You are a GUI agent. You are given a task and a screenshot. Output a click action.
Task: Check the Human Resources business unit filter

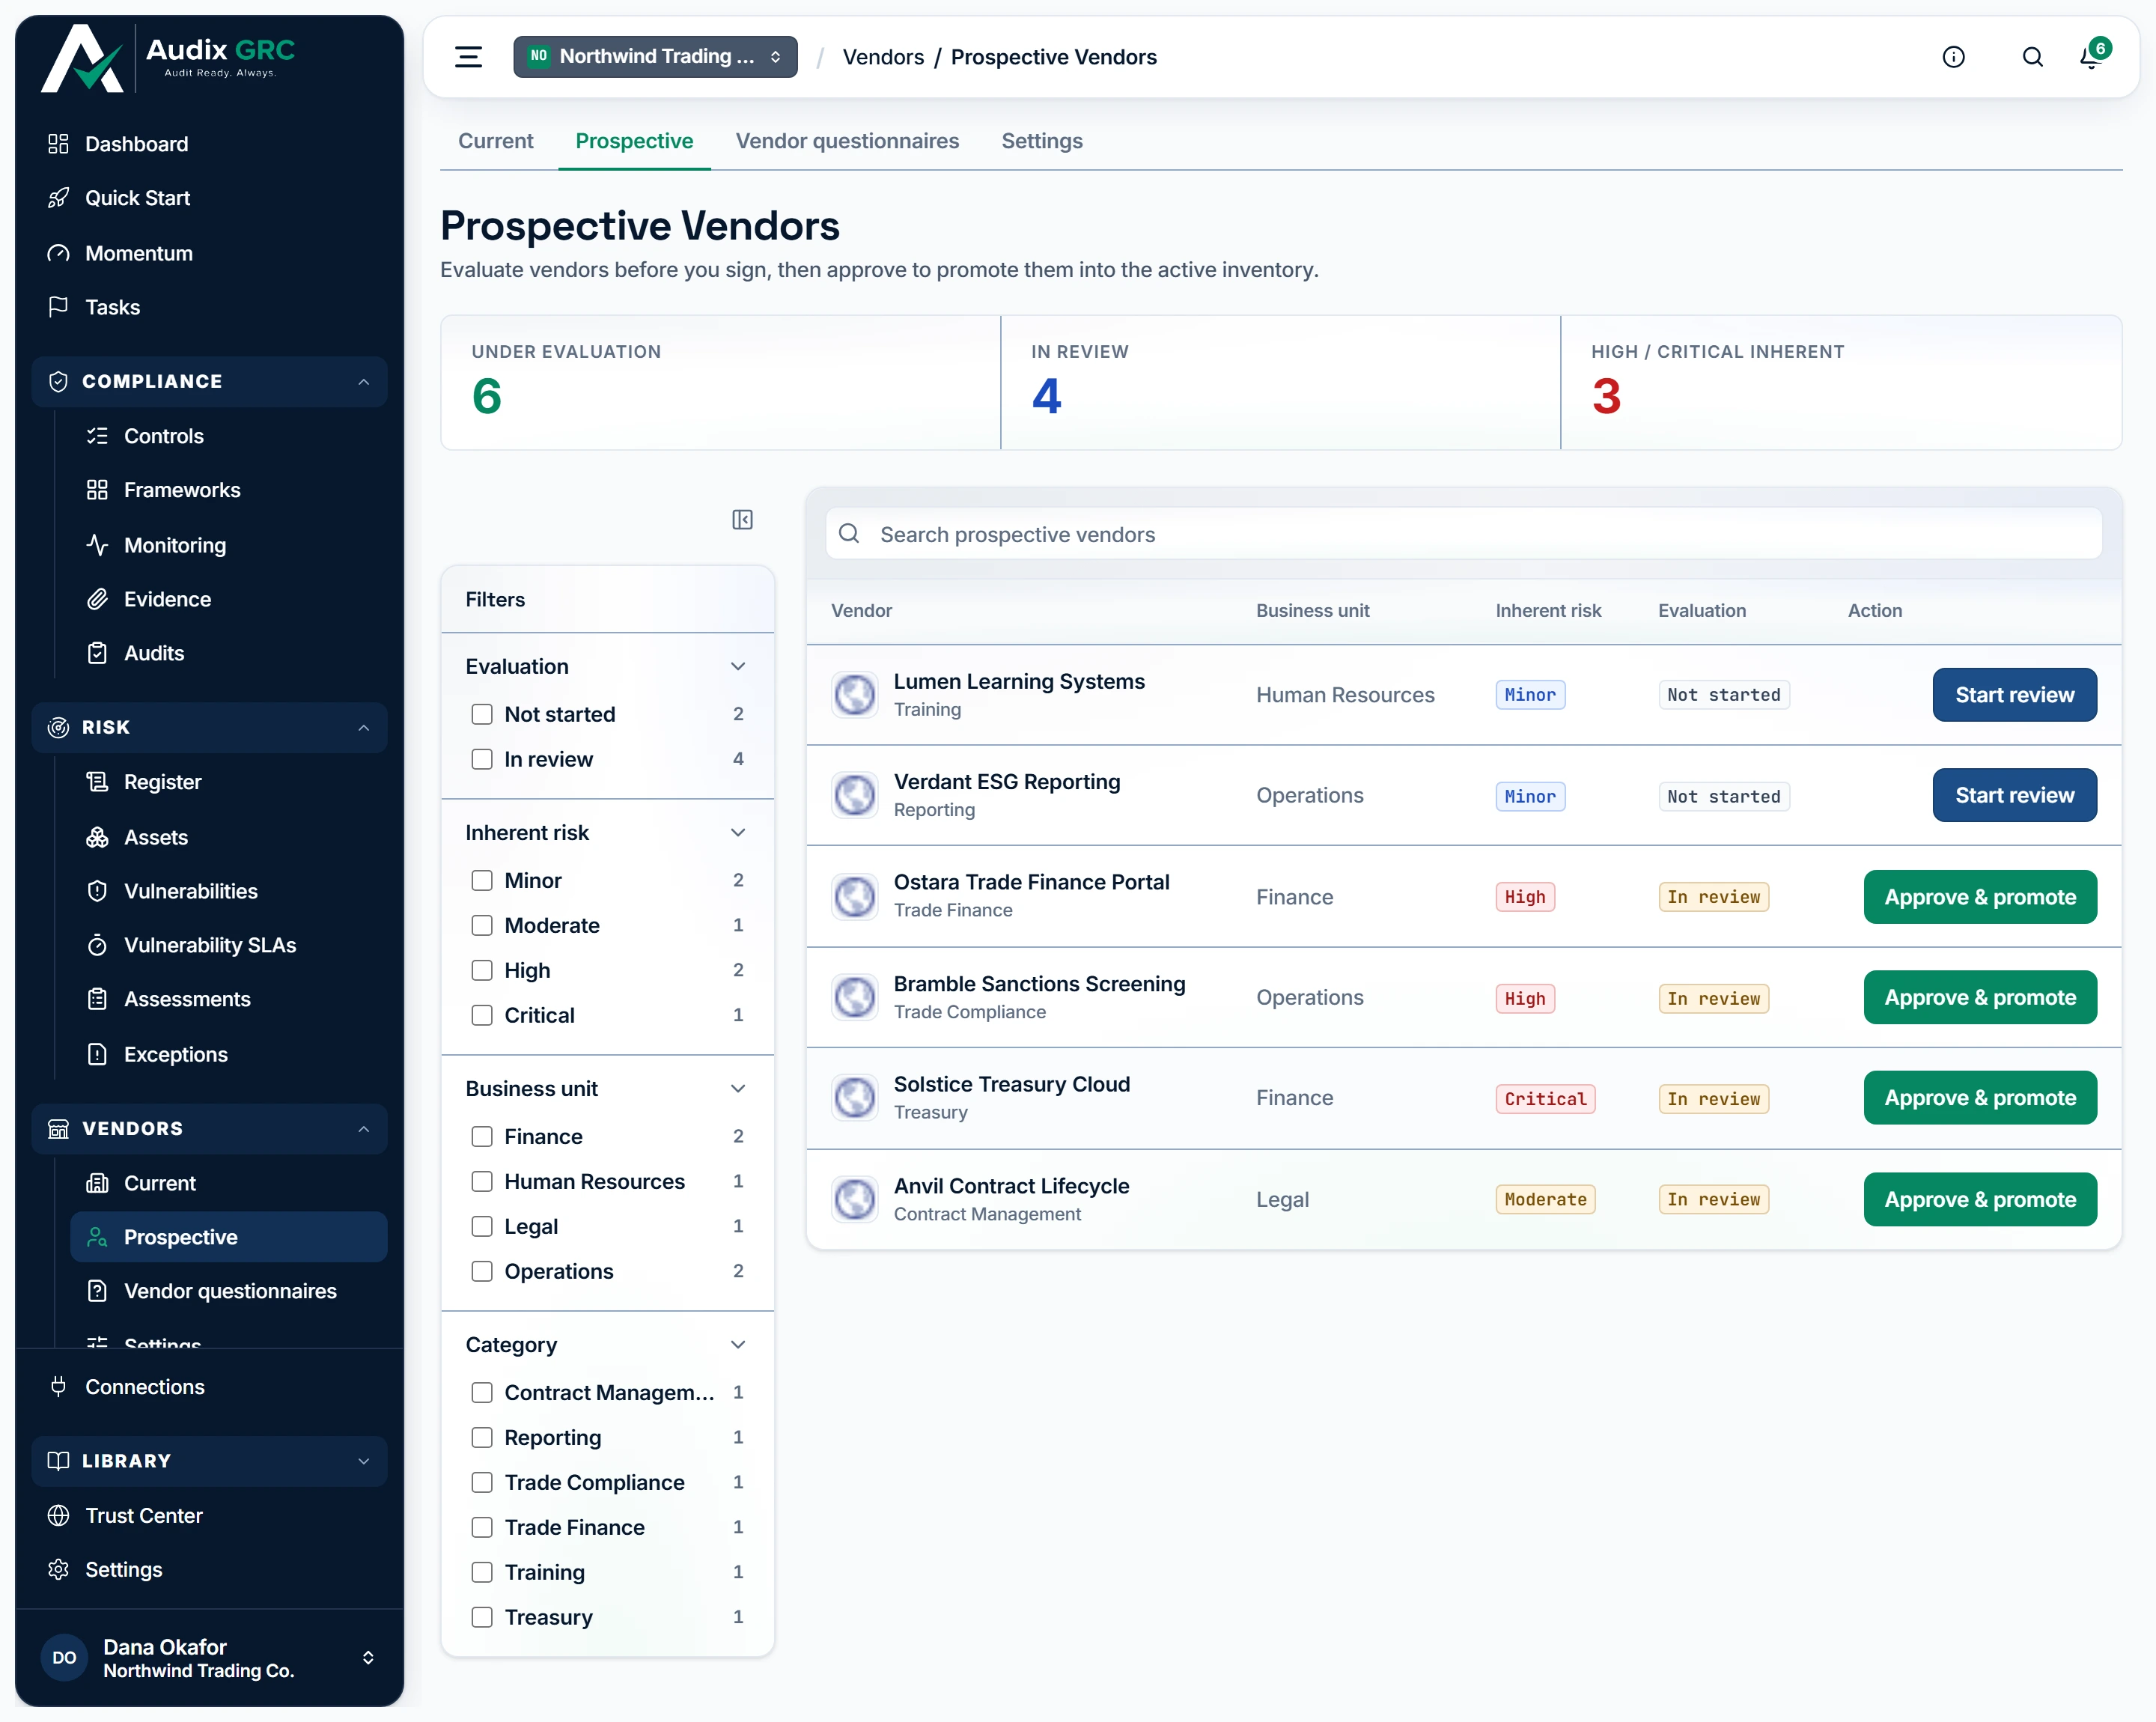click(x=482, y=1181)
